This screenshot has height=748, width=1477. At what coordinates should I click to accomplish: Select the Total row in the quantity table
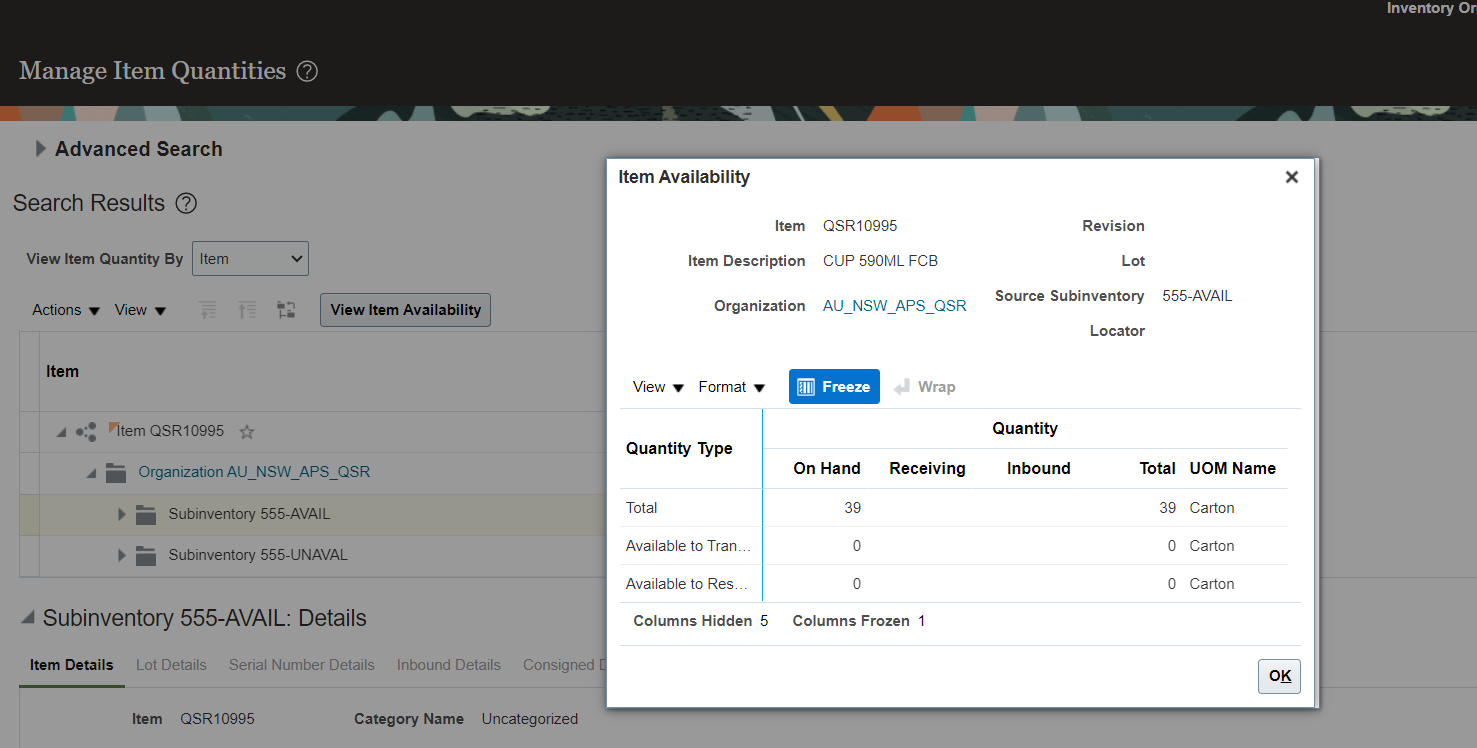click(x=641, y=507)
